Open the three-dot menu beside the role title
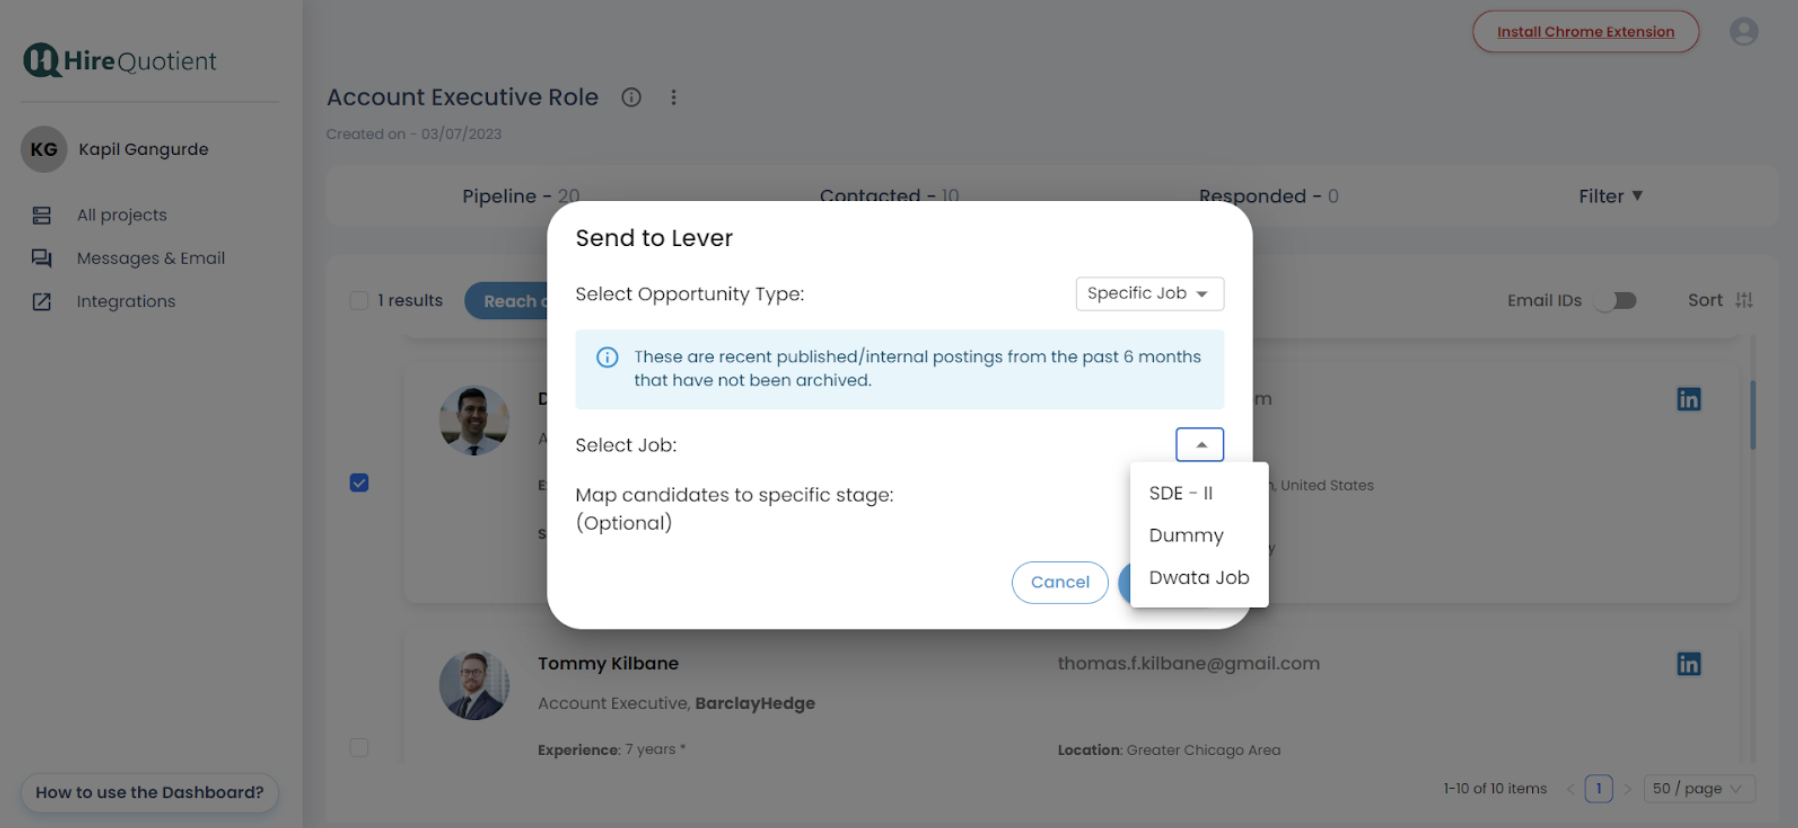 coord(674,97)
